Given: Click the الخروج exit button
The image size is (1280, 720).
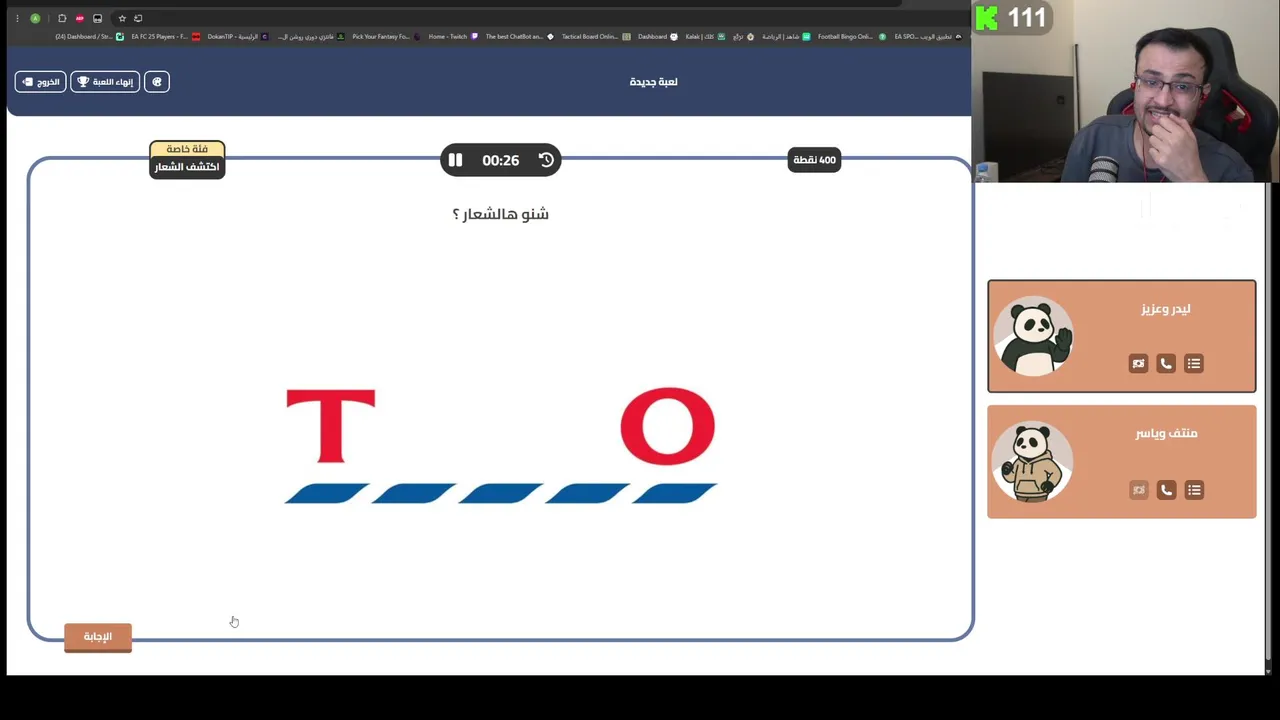Looking at the screenshot, I should point(41,82).
